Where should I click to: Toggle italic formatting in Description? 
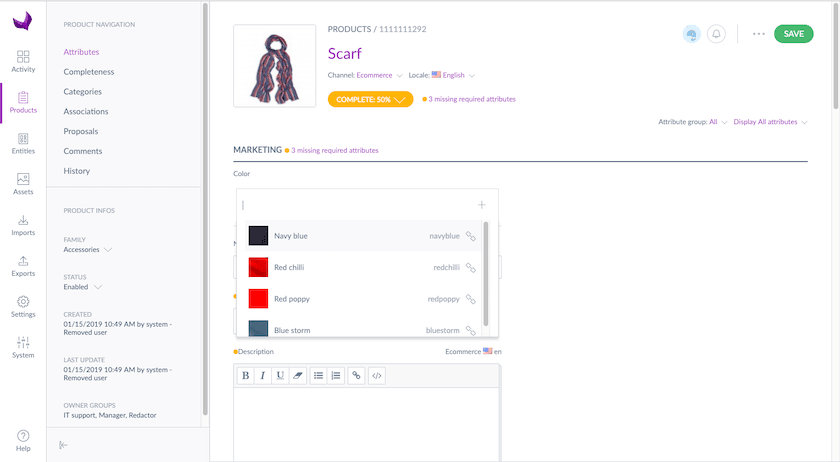click(262, 376)
